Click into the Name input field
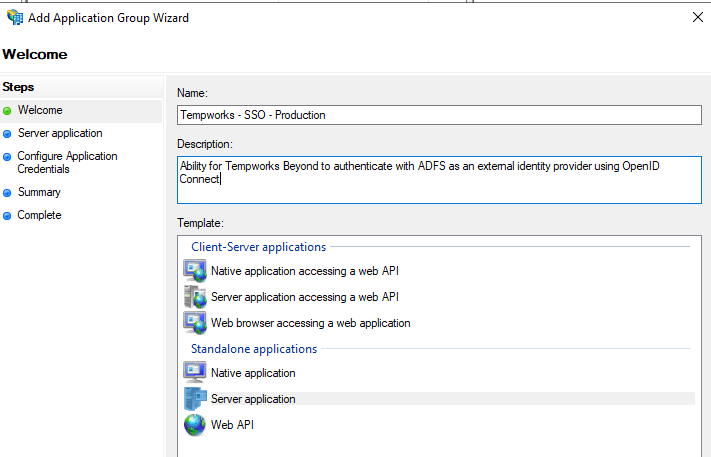The height and width of the screenshot is (457, 711). tap(439, 115)
